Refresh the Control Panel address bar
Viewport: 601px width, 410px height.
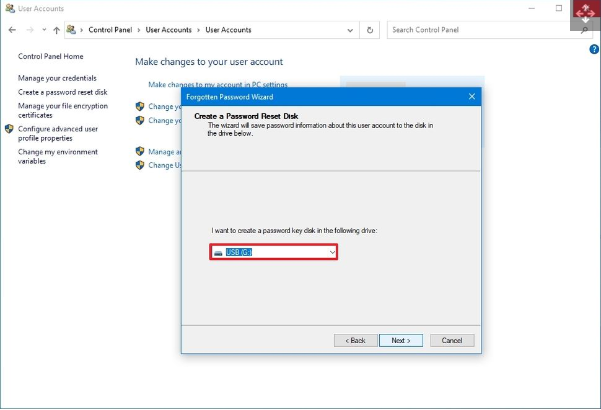tap(371, 30)
